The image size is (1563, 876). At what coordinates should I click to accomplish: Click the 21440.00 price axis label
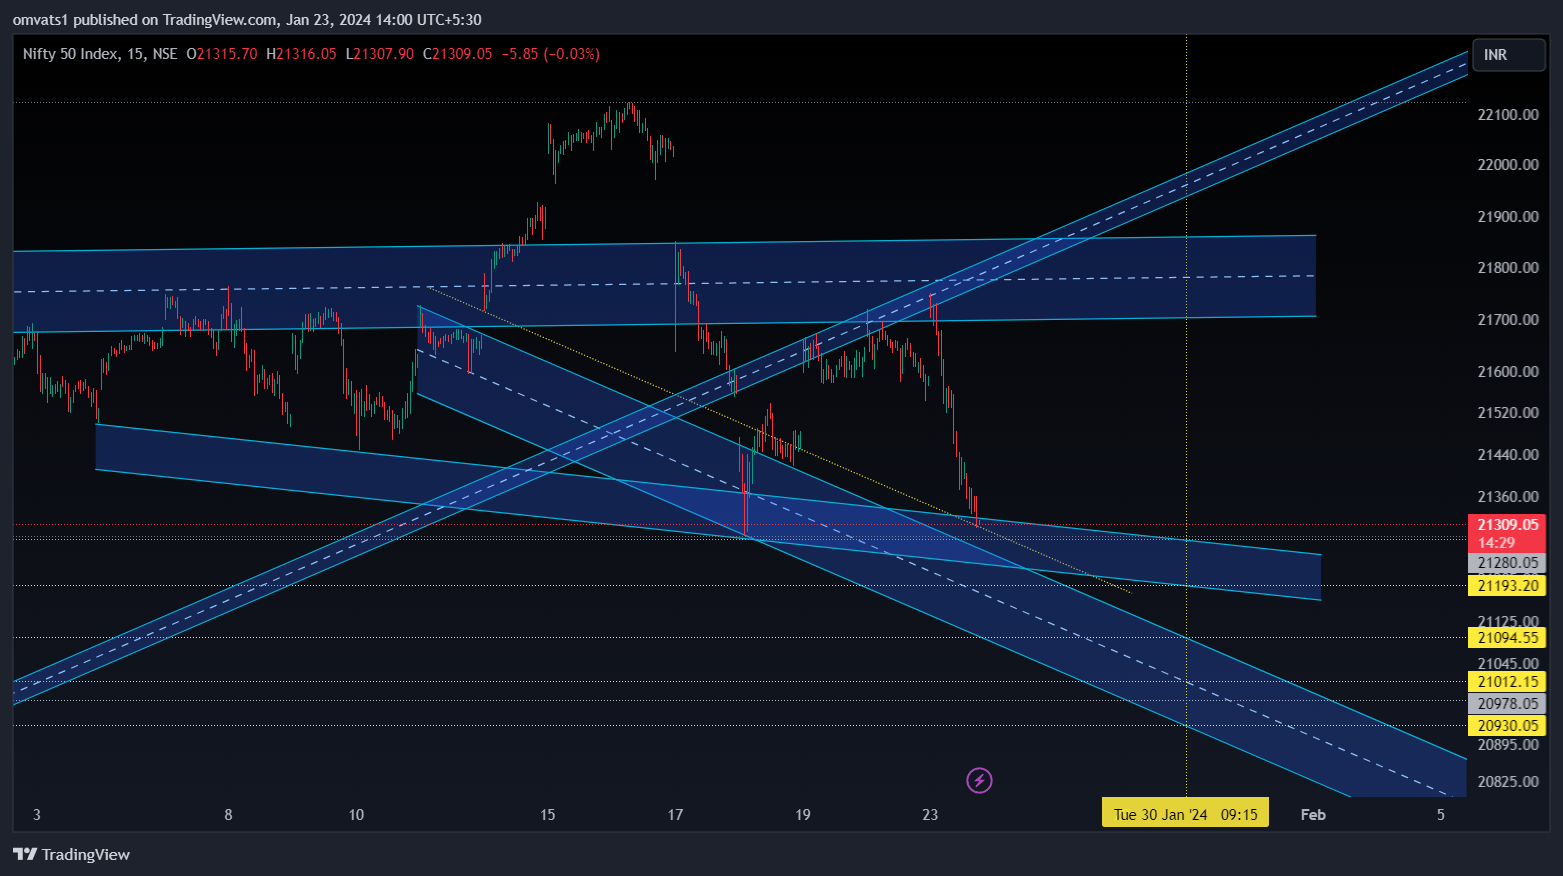(1507, 455)
